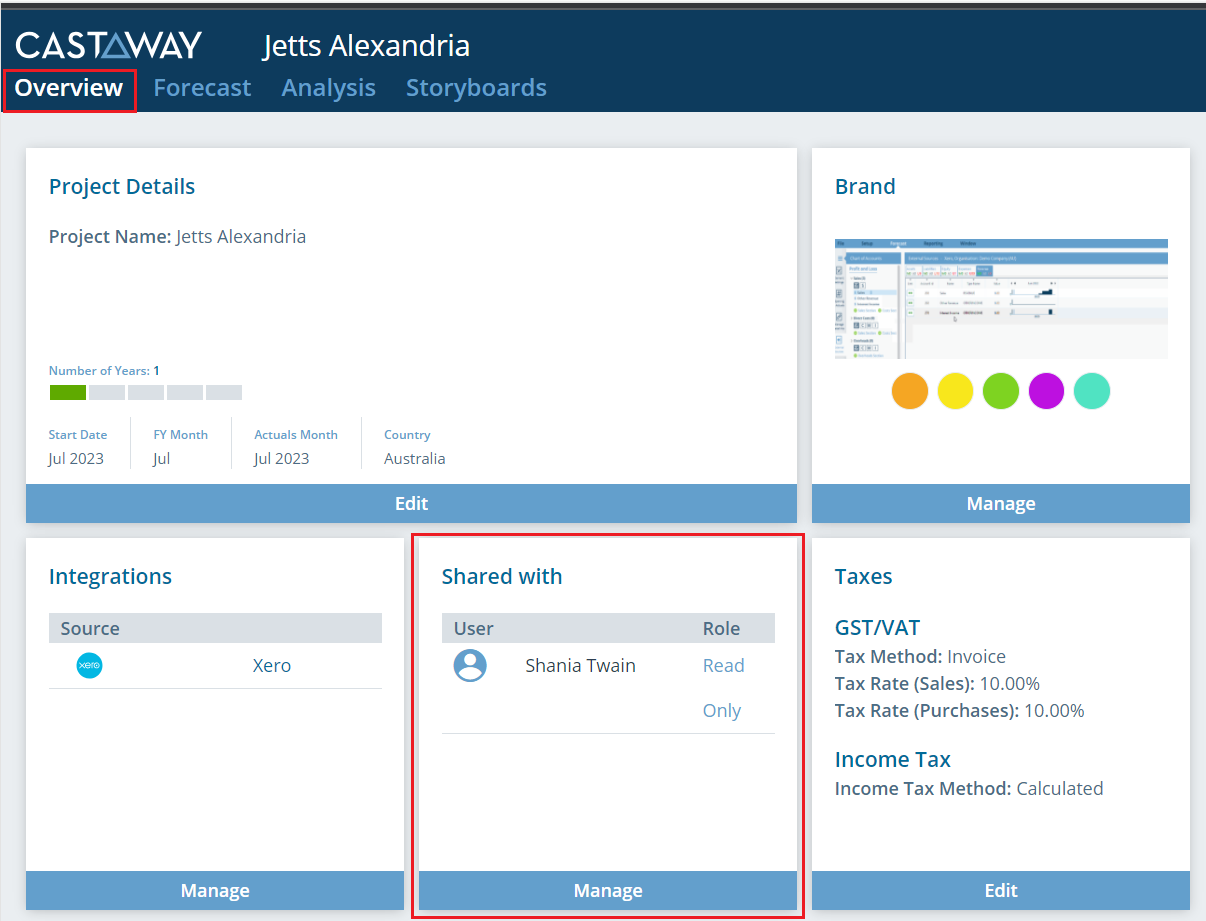The height and width of the screenshot is (921, 1206).
Task: Go to the Analysis tab
Action: [x=329, y=88]
